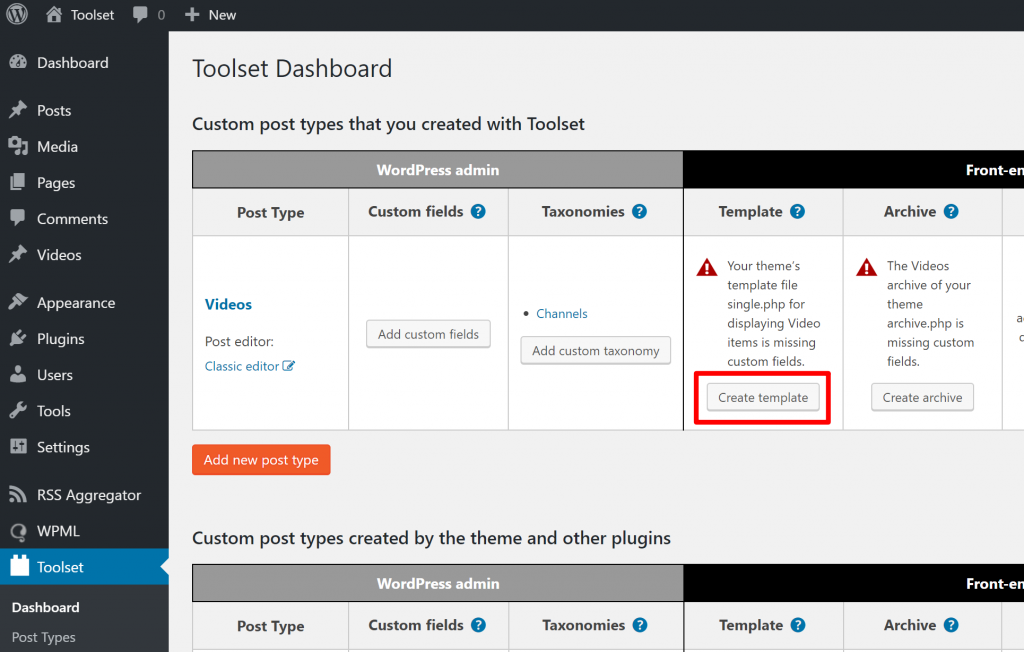Click the Plugins plug icon
The height and width of the screenshot is (652, 1024).
[18, 338]
